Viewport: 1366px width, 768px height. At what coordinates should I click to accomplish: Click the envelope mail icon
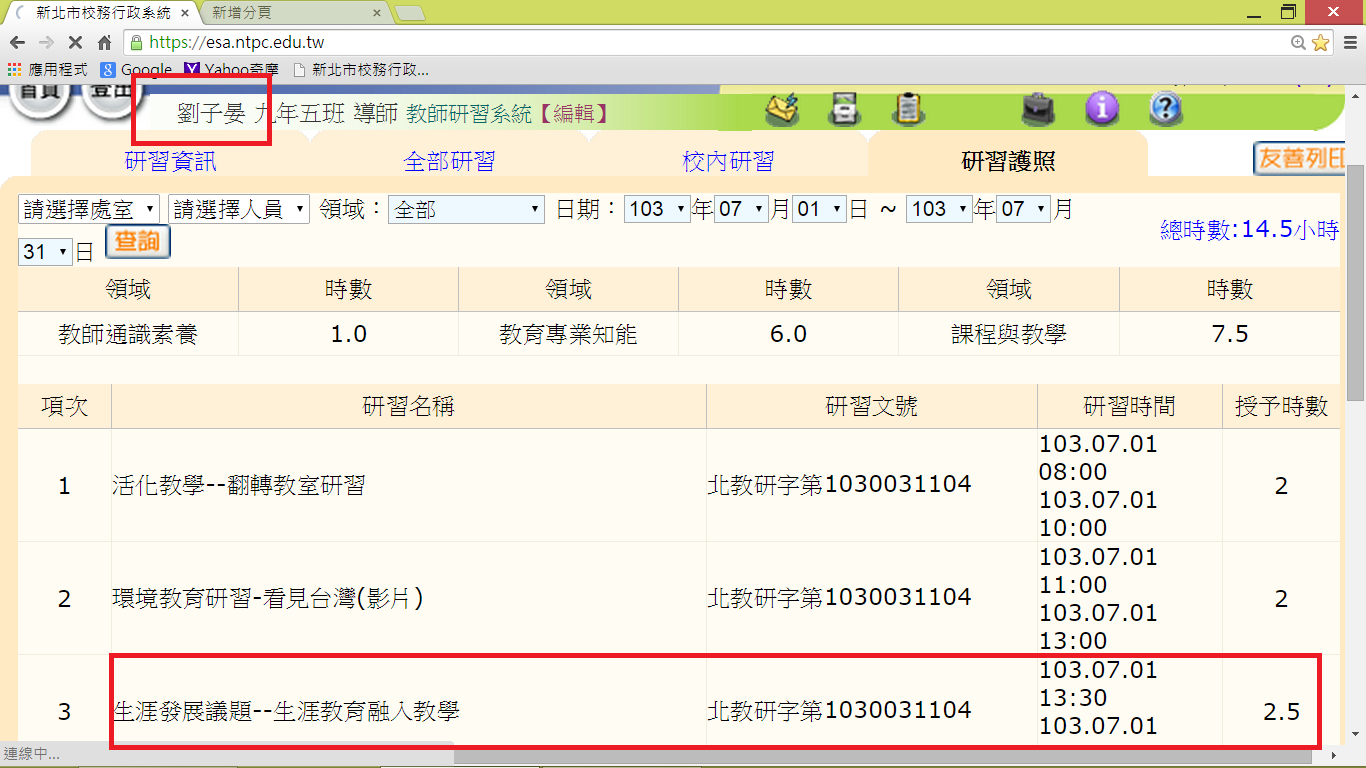coord(782,108)
